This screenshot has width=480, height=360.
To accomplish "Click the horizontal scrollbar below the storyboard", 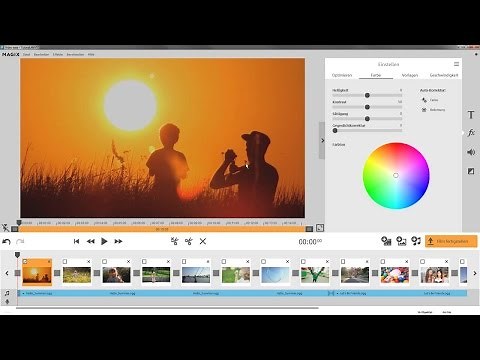I will pos(167,308).
